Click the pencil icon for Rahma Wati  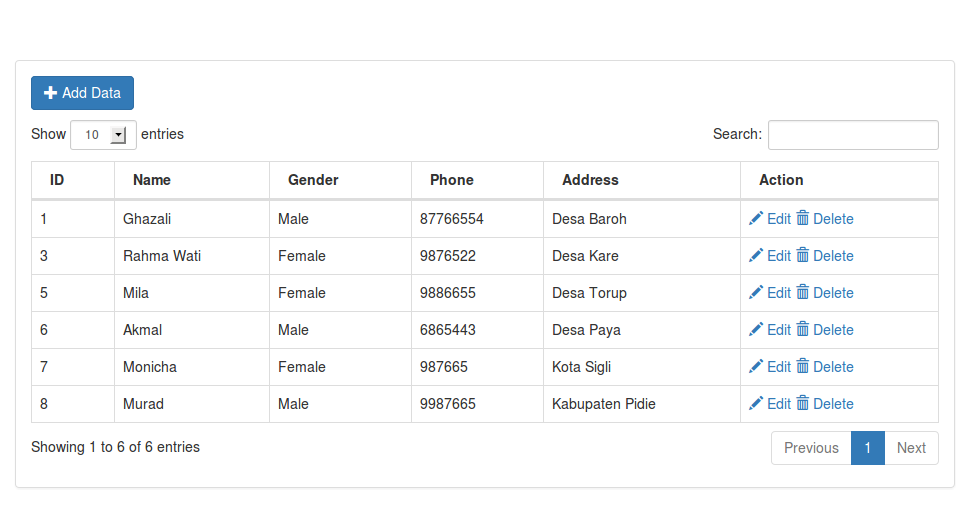tap(756, 256)
